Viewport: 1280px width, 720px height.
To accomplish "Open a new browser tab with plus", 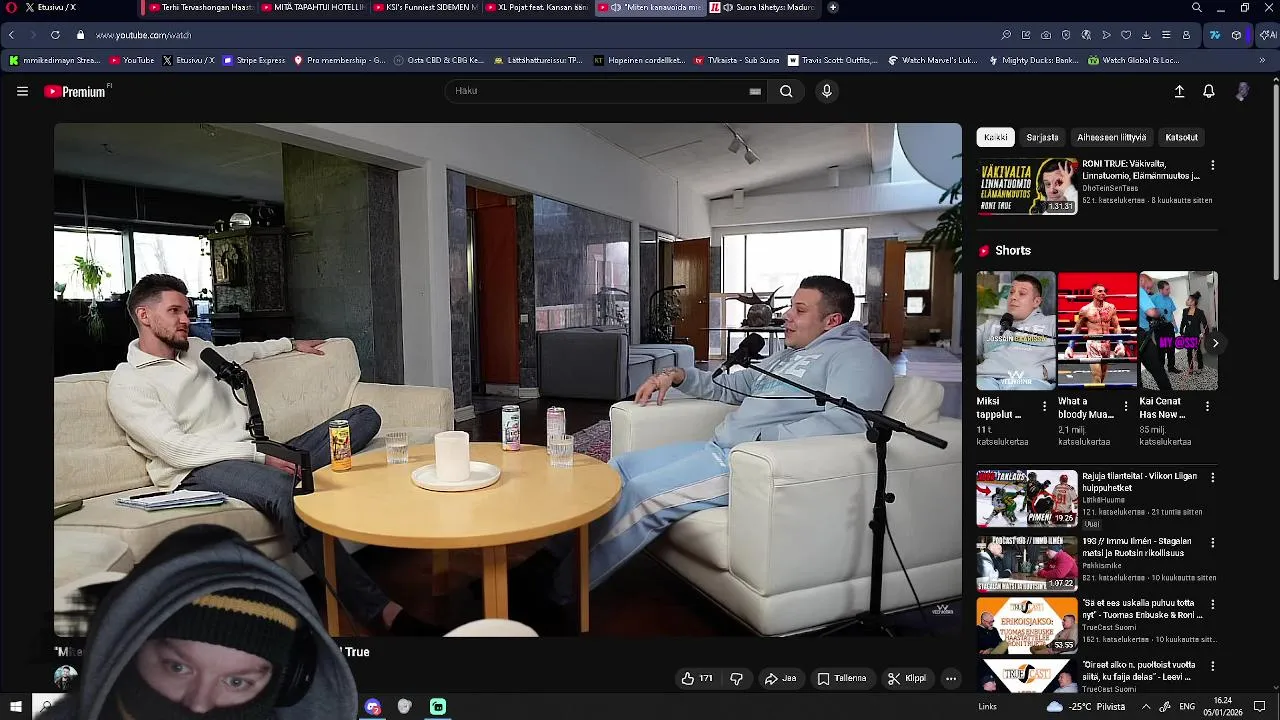I will 833,7.
